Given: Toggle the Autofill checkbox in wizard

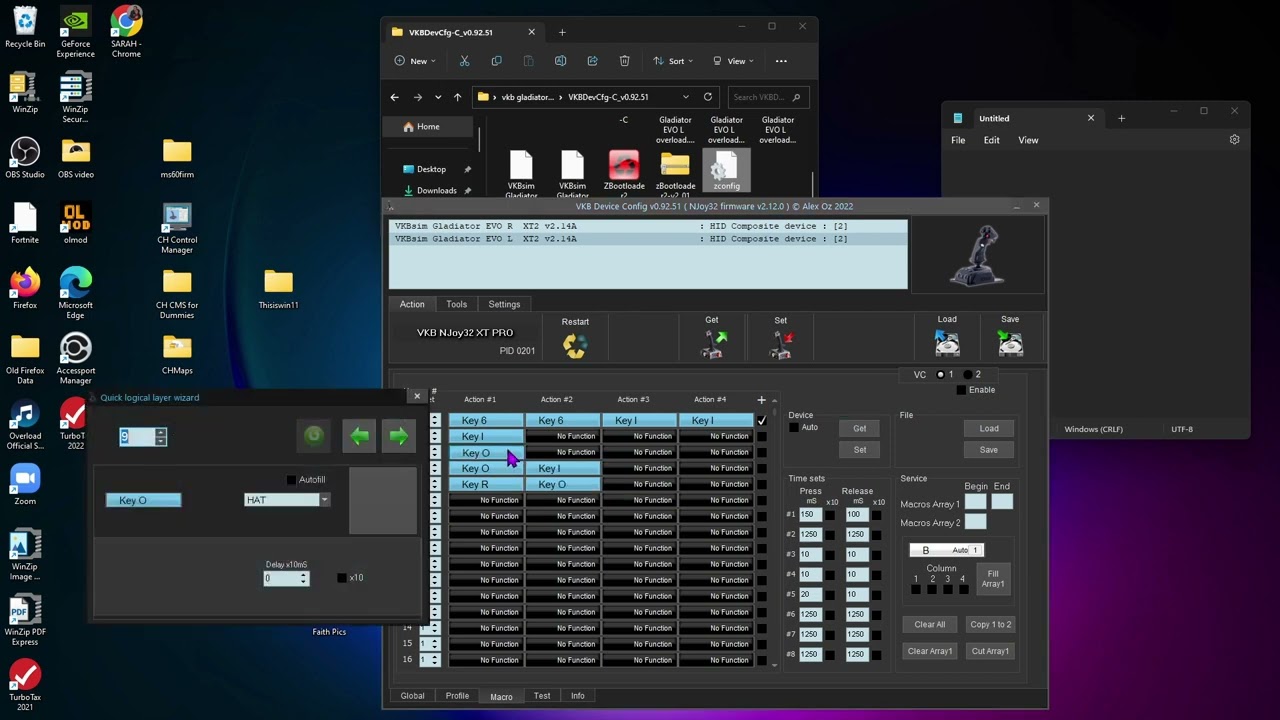Looking at the screenshot, I should tap(291, 480).
